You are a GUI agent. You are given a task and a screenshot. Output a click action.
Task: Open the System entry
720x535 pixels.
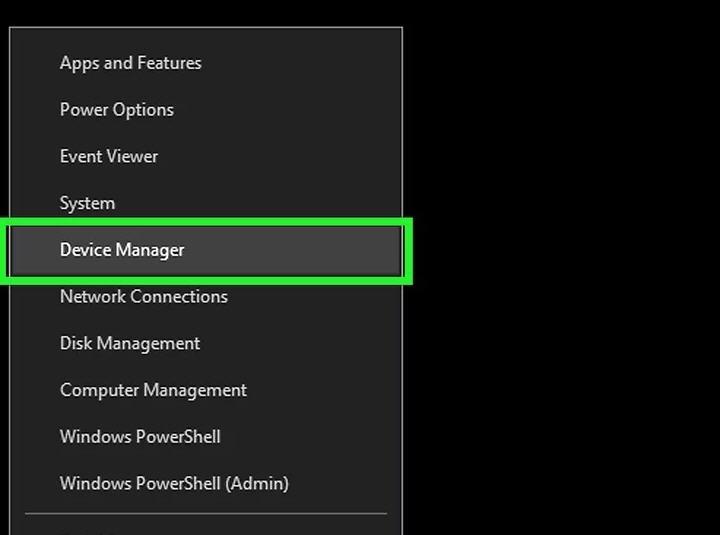click(x=87, y=203)
